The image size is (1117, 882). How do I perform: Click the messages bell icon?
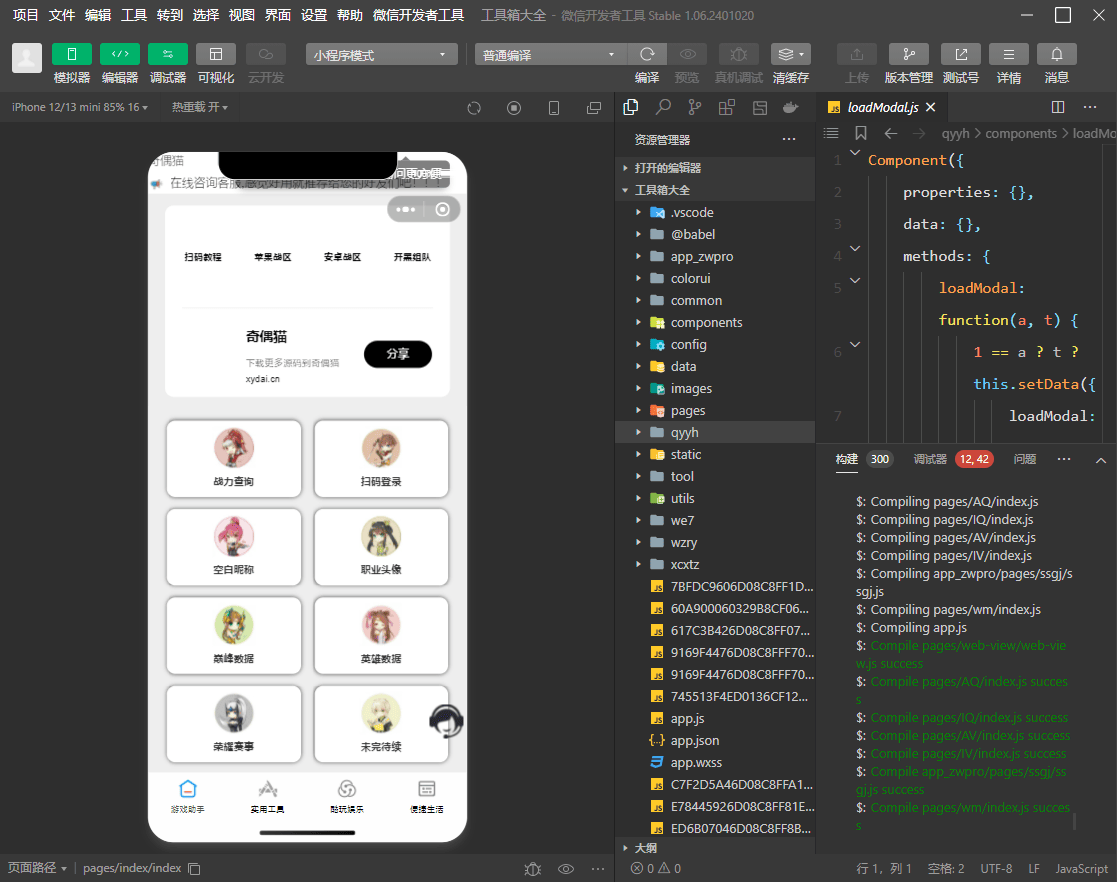(1056, 55)
